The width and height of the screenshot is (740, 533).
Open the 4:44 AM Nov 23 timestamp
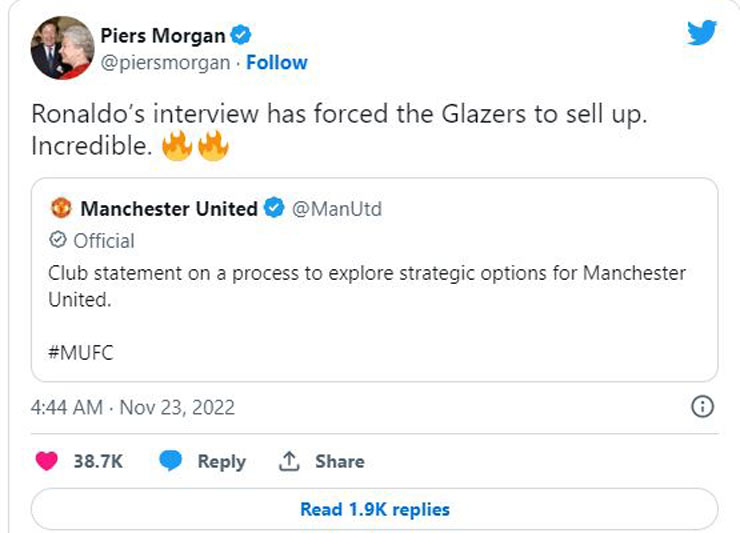(133, 407)
